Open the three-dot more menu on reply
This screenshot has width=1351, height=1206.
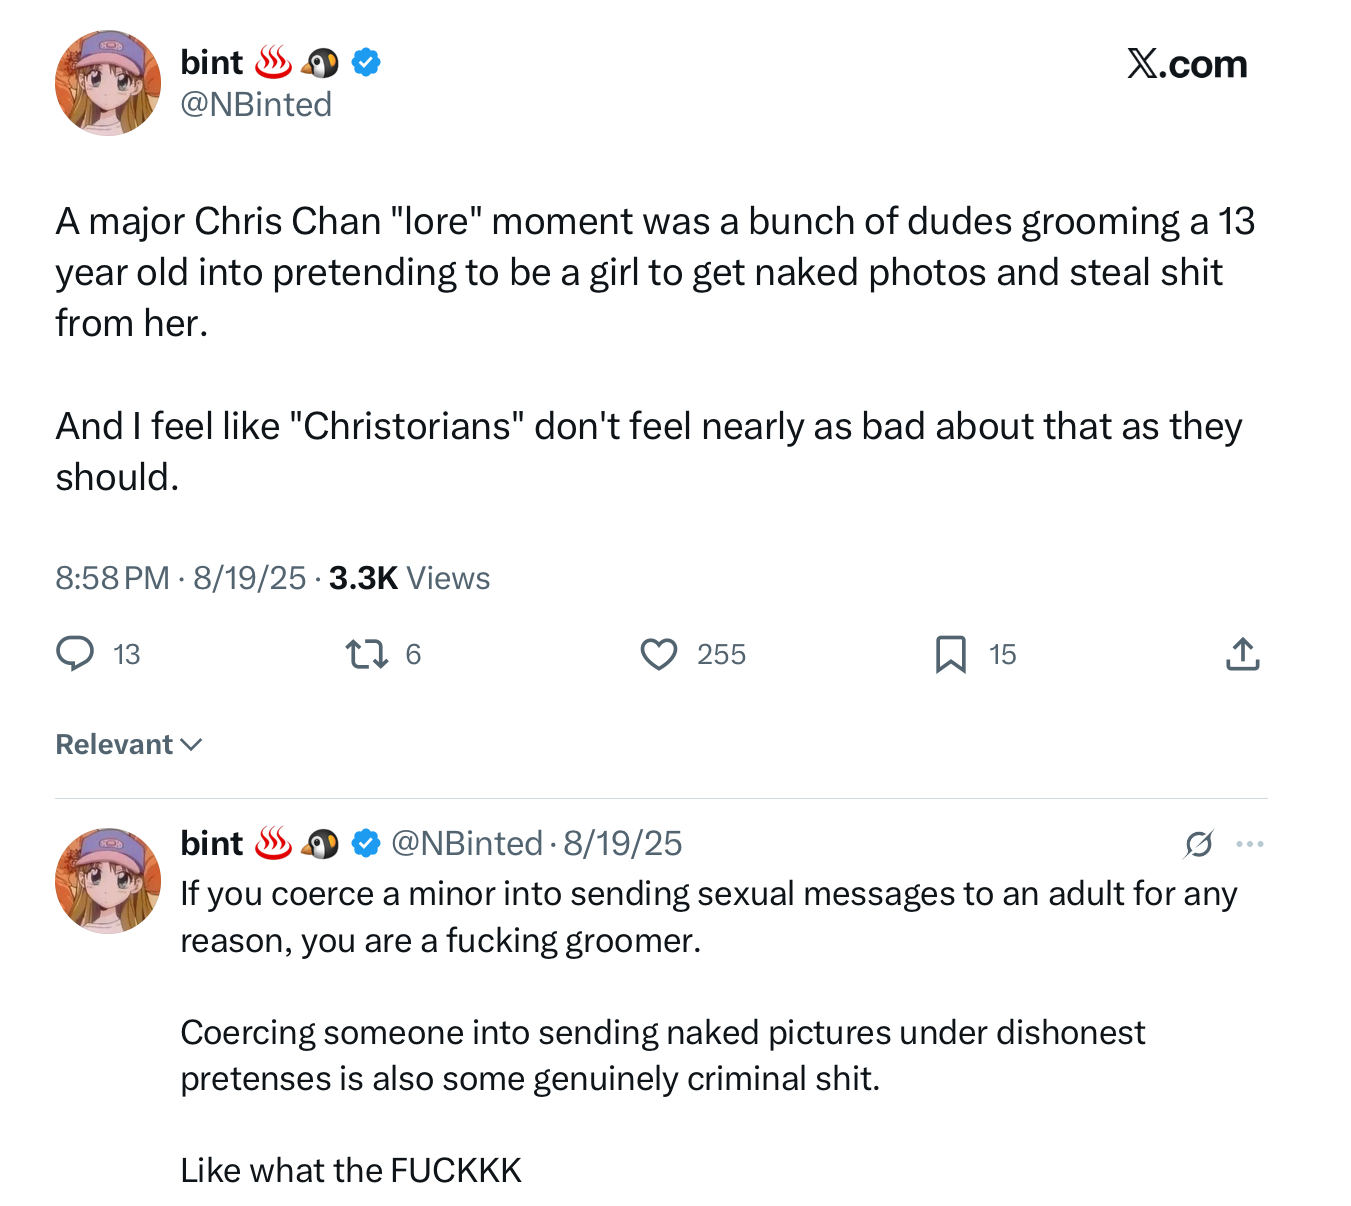coord(1250,844)
